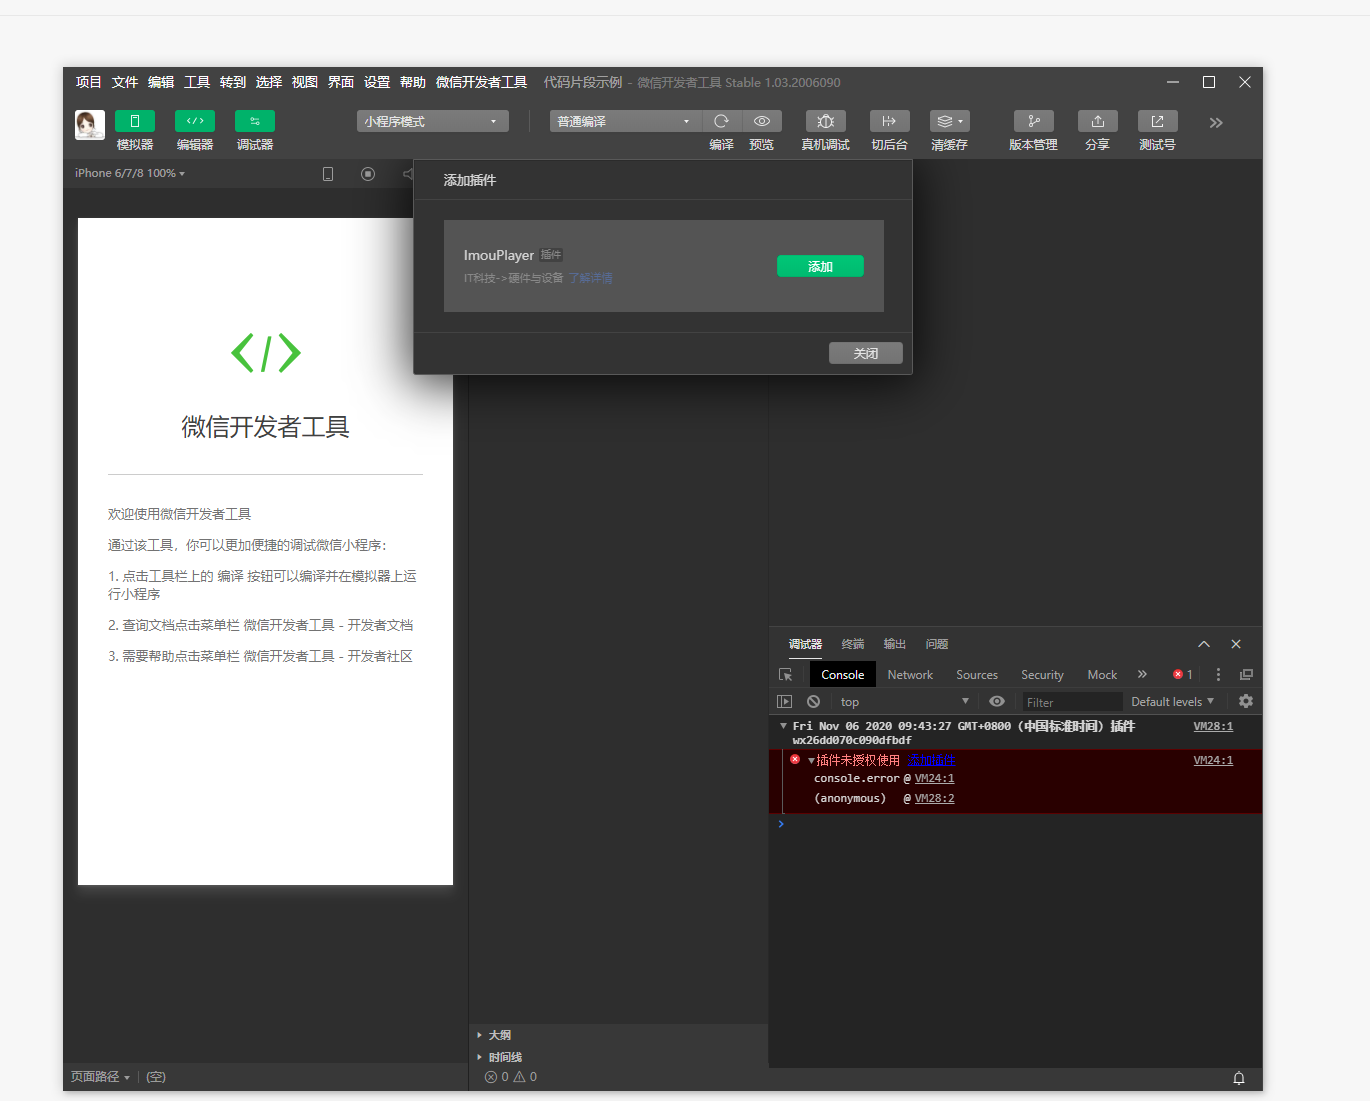Image resolution: width=1370 pixels, height=1101 pixels.
Task: Open console settings gear icon
Action: [1246, 701]
